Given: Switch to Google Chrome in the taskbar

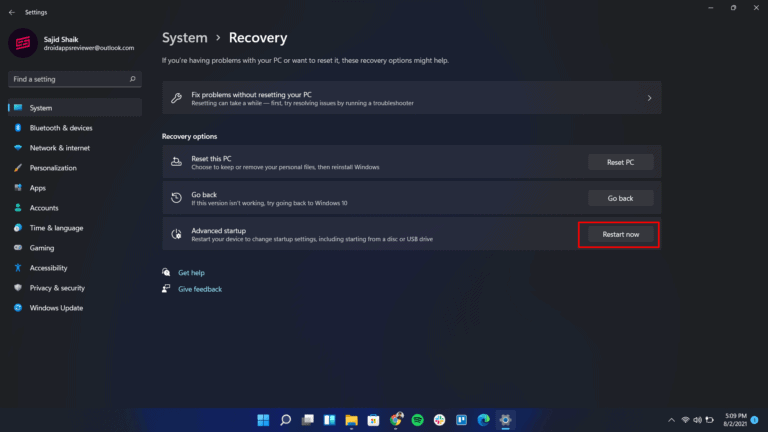Looking at the screenshot, I should (396, 419).
